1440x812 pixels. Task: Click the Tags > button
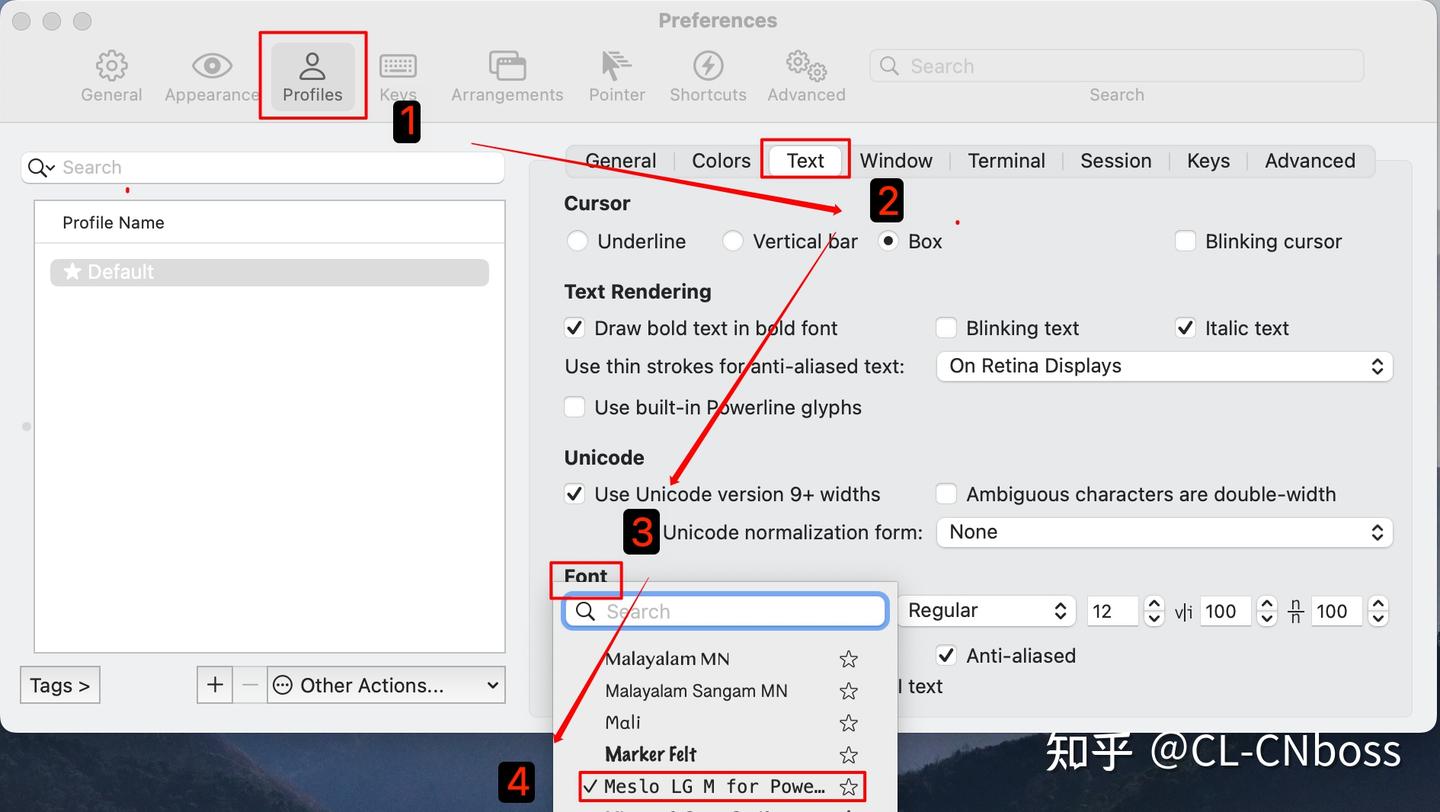tap(59, 685)
